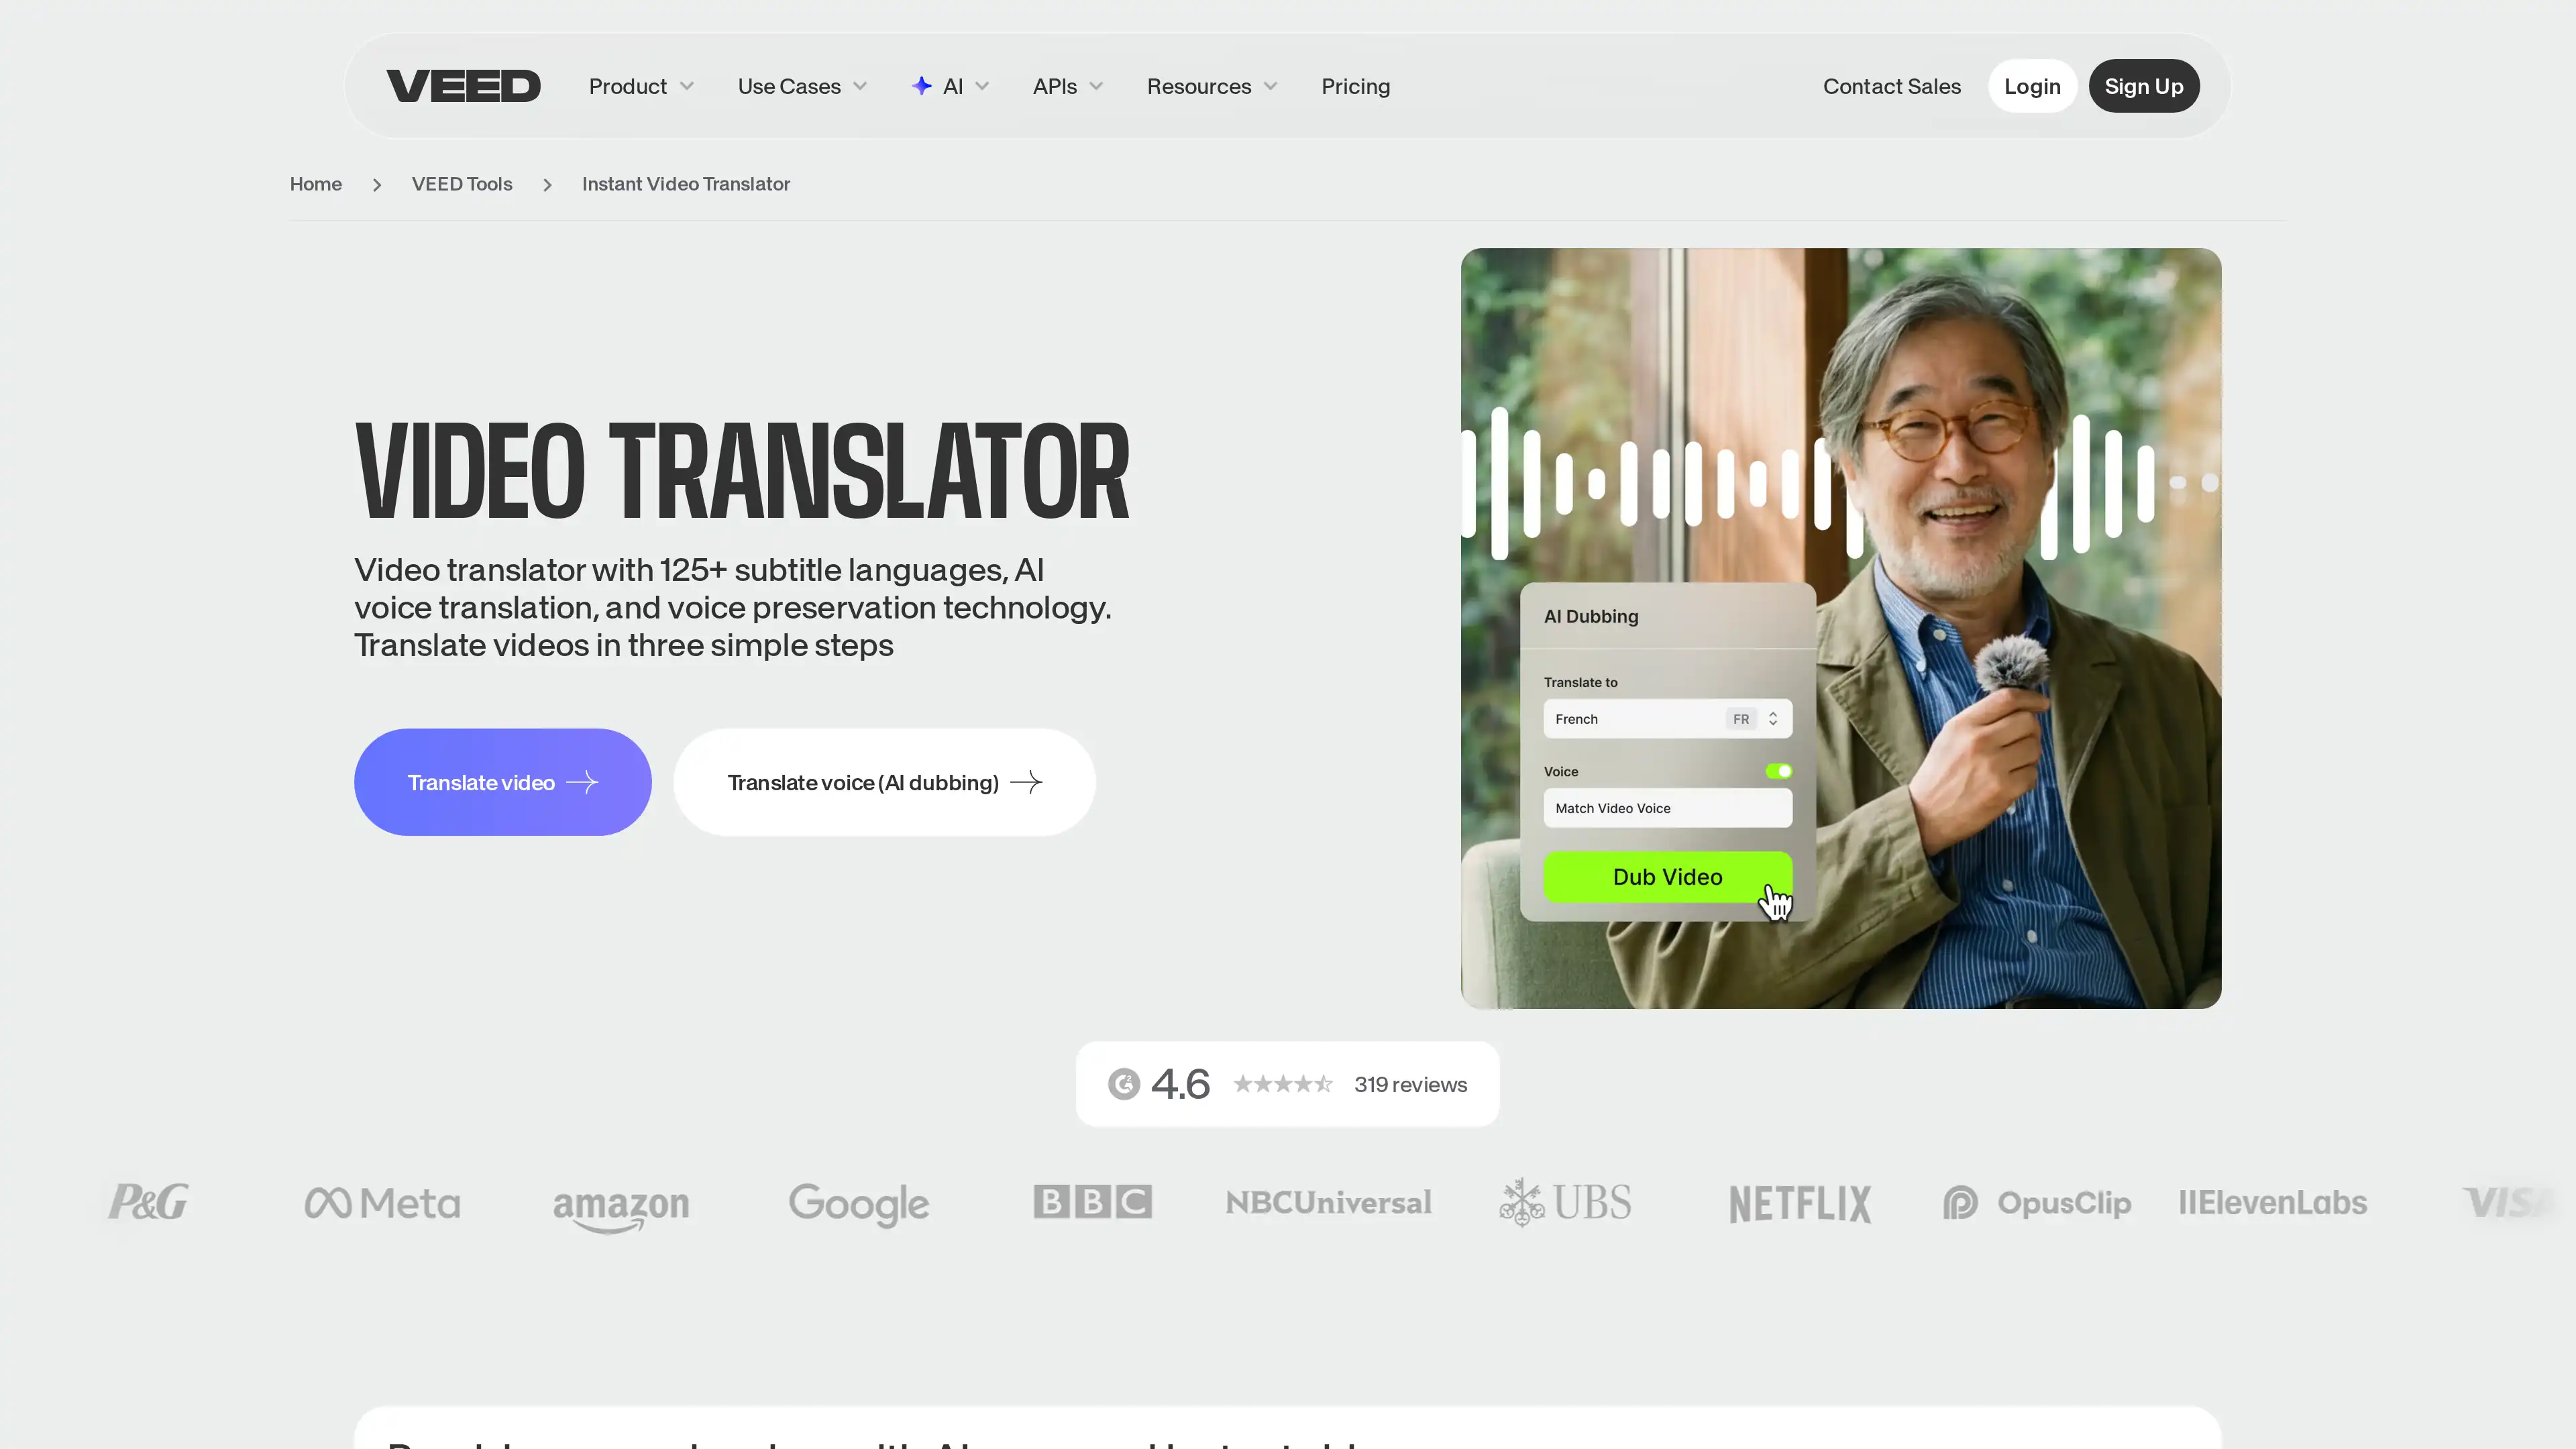Expand the Resources chevron arrow

tap(1270, 86)
